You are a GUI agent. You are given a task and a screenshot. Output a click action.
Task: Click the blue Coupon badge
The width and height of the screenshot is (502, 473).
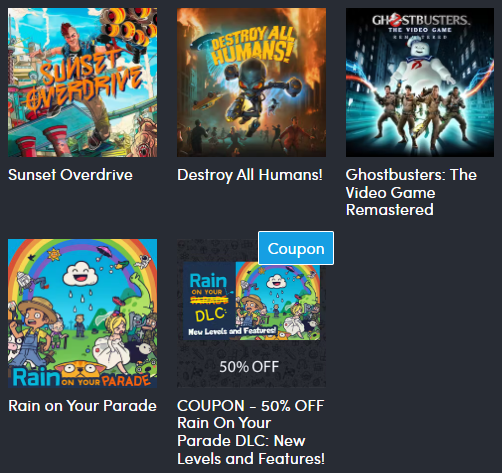(x=296, y=248)
